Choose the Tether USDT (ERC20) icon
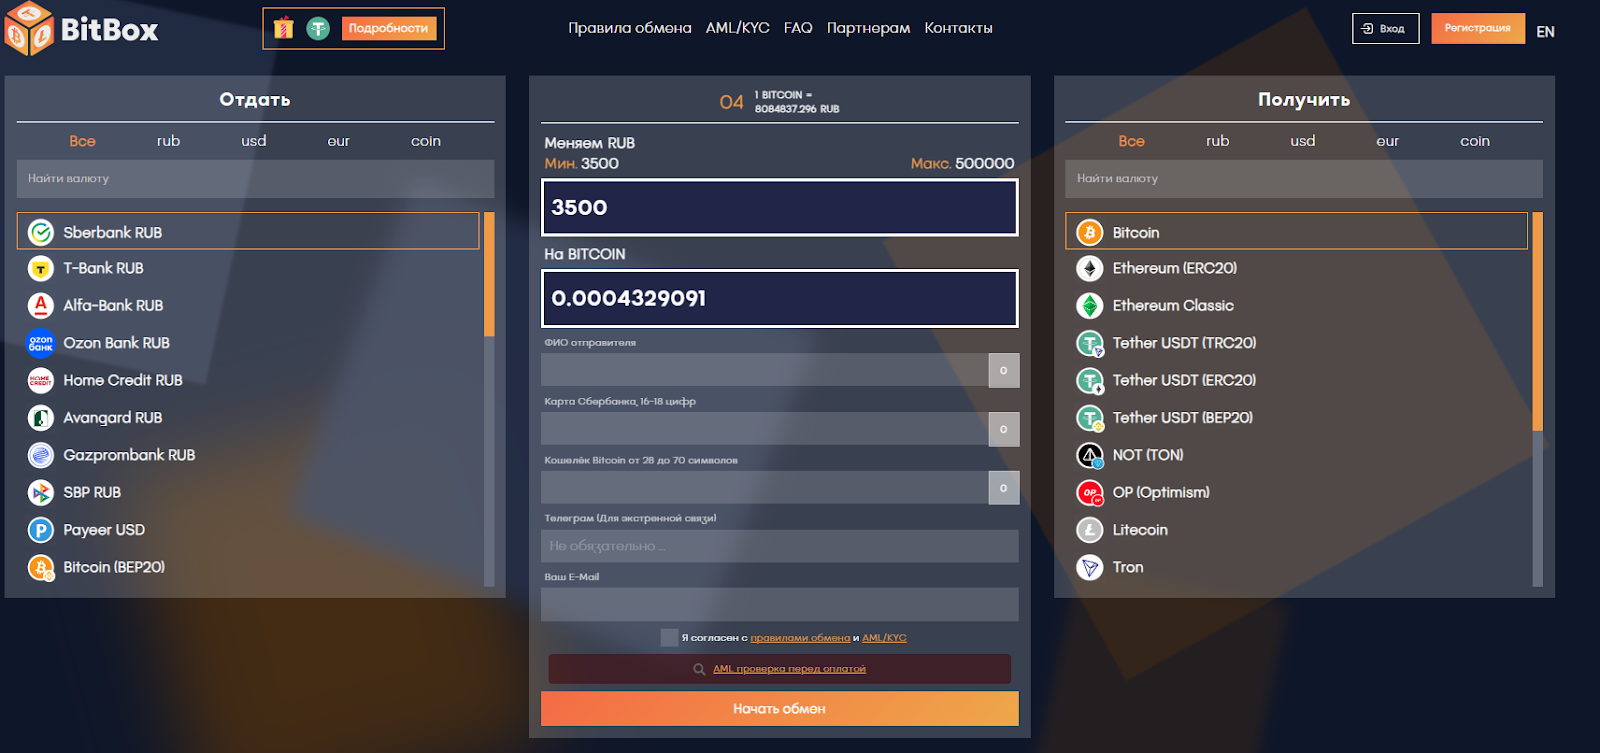Screen dimensions: 1600x753 tap(1090, 380)
